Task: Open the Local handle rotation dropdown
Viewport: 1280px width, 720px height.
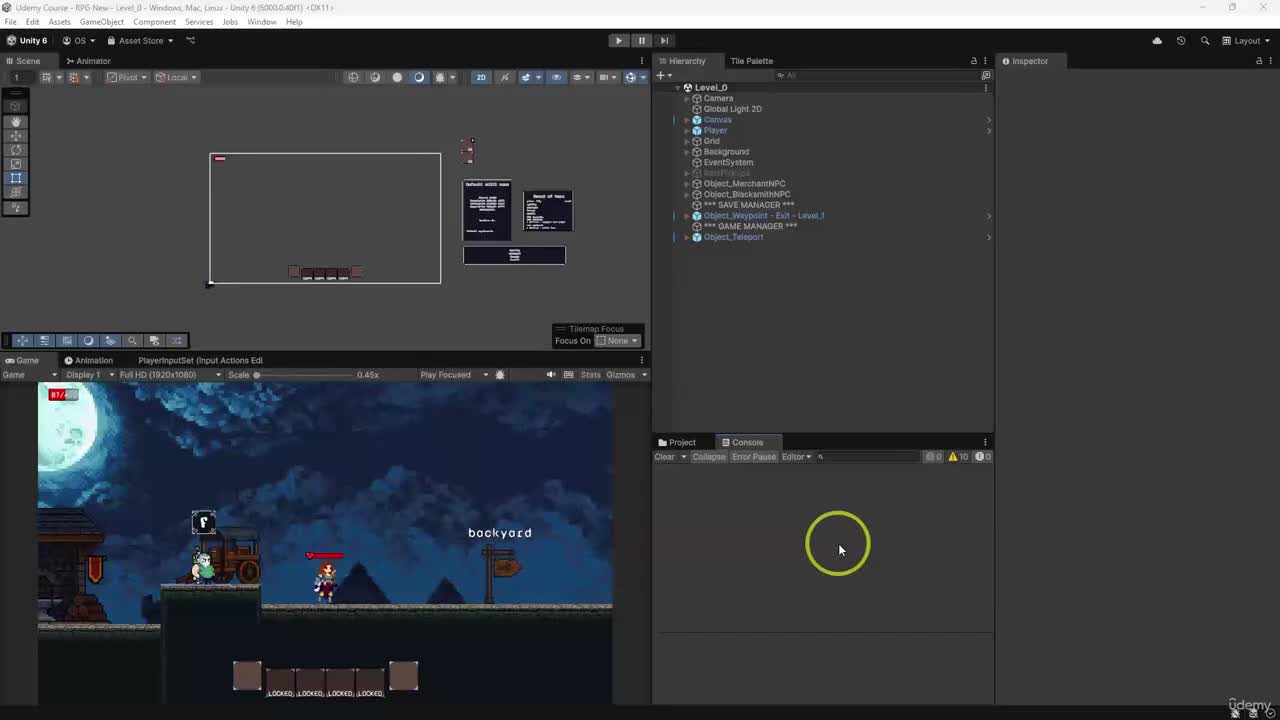Action: pyautogui.click(x=177, y=77)
